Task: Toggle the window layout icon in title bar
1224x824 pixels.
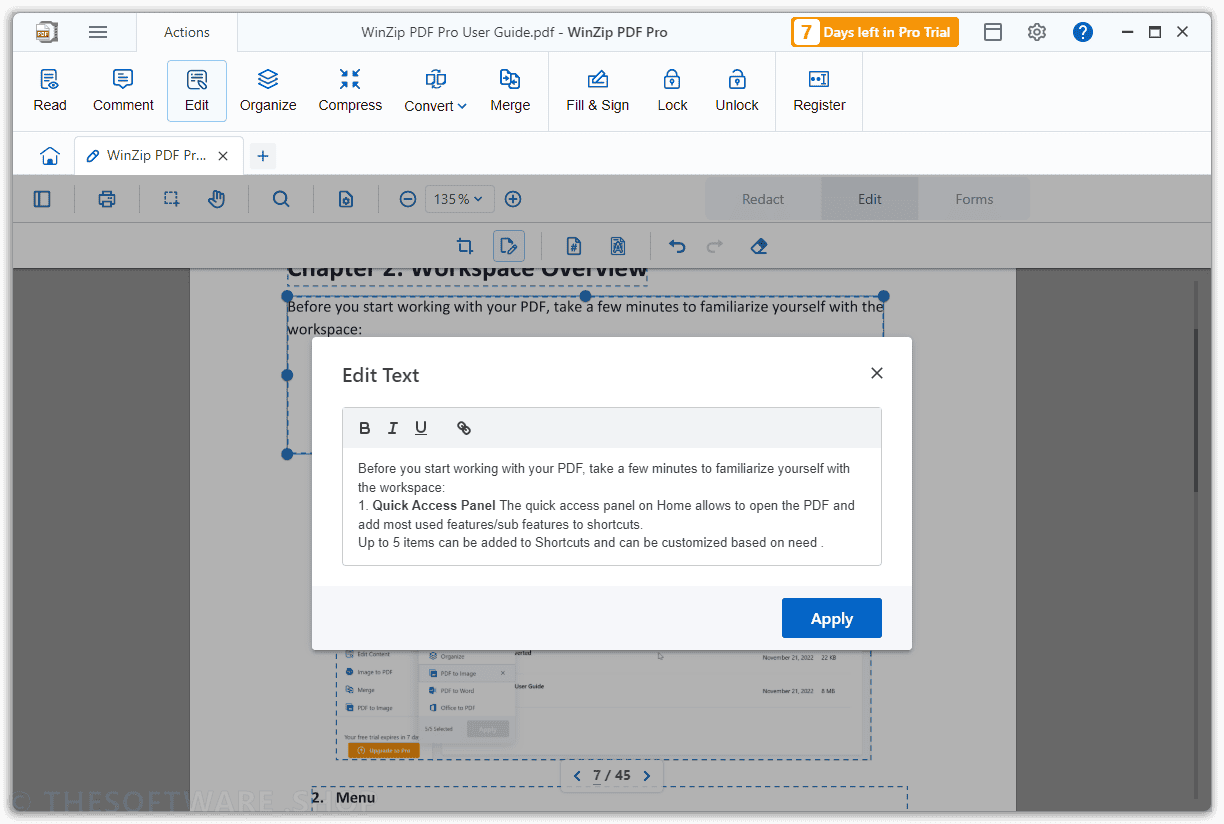Action: click(993, 32)
